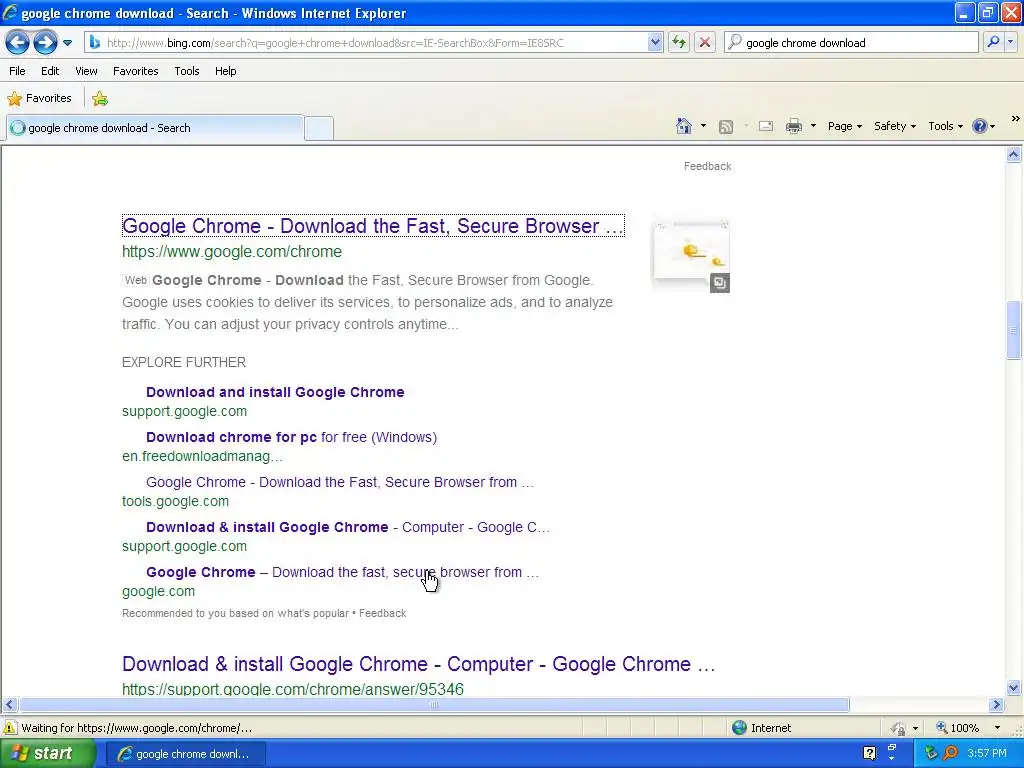This screenshot has height=768, width=1024.
Task: Click the horizontal scrollbar right arrow
Action: point(996,705)
